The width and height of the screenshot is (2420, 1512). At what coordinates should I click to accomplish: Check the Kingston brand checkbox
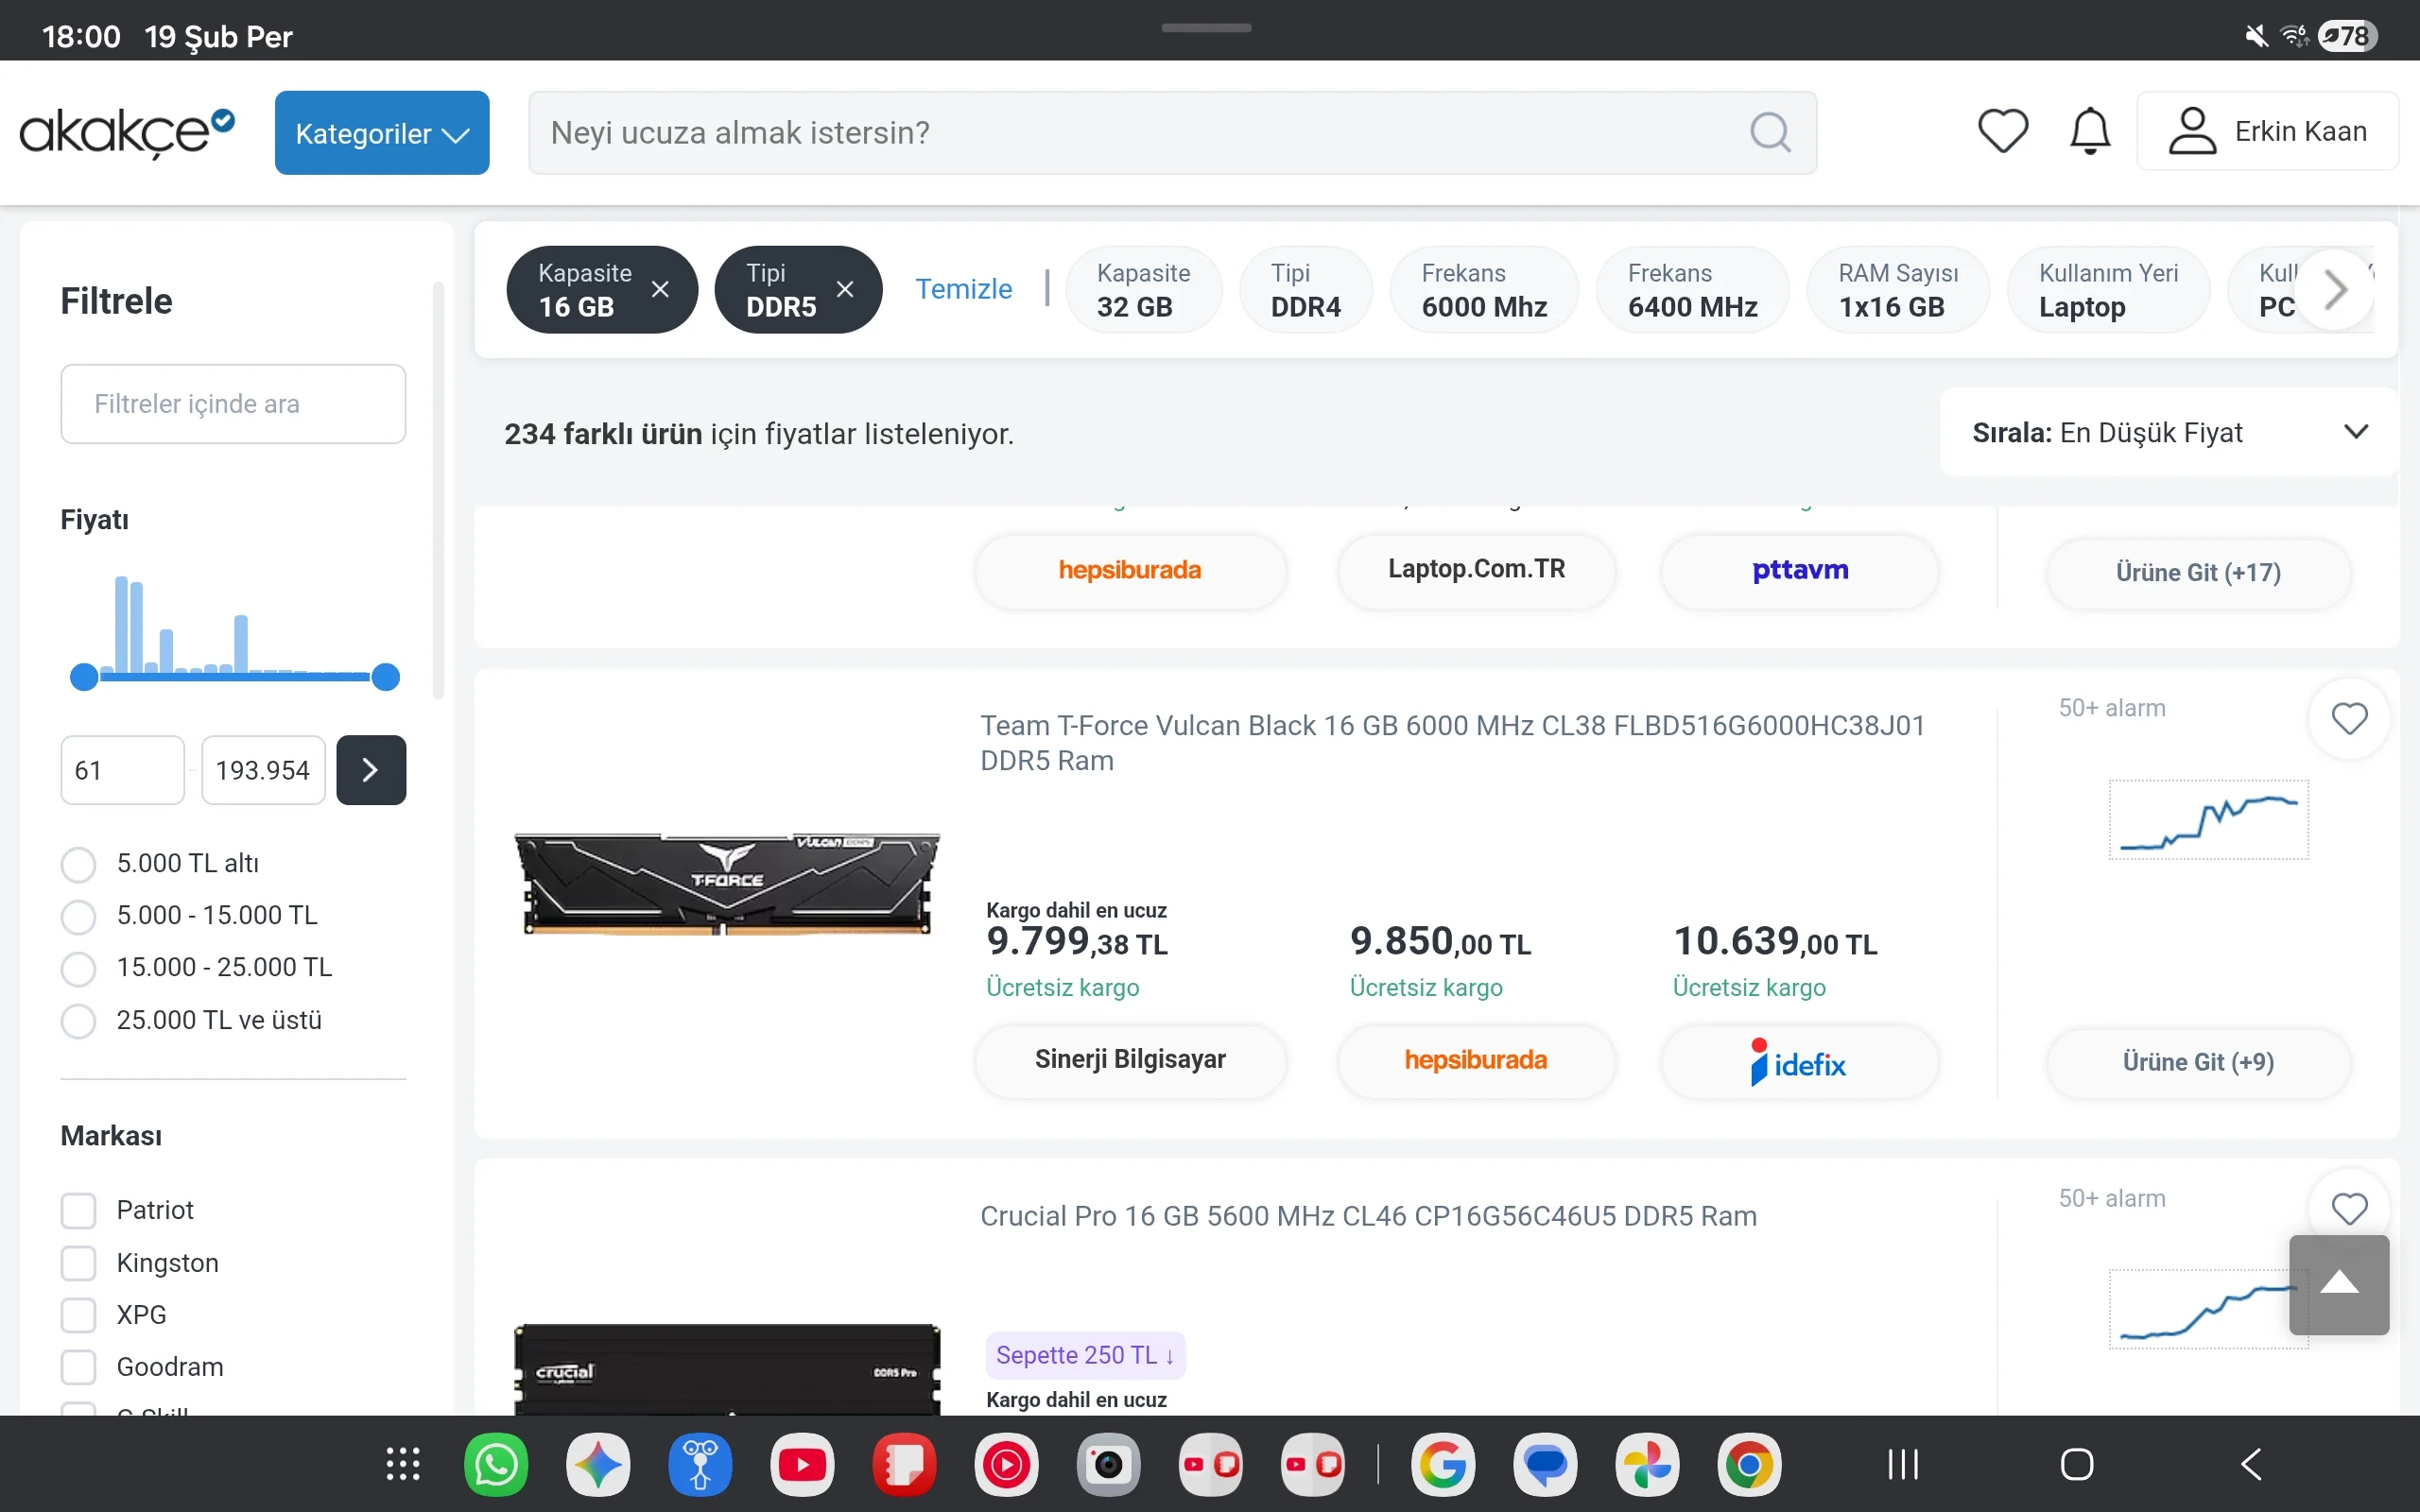[x=79, y=1263]
